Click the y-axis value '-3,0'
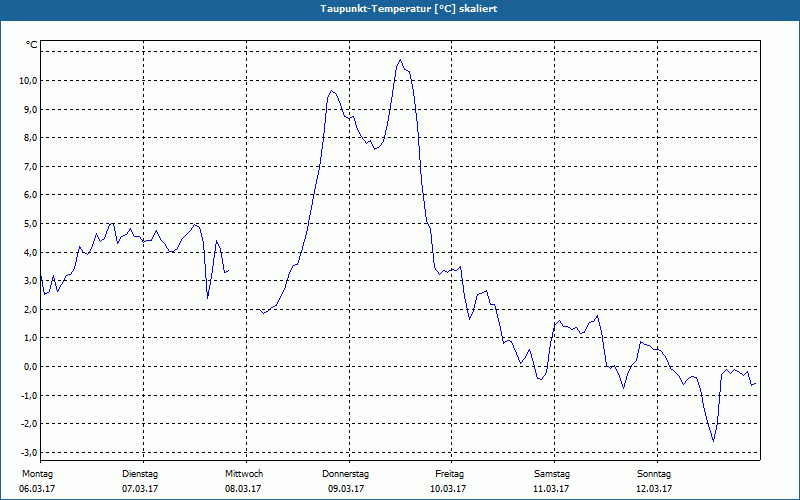The height and width of the screenshot is (500, 800). tap(29, 453)
